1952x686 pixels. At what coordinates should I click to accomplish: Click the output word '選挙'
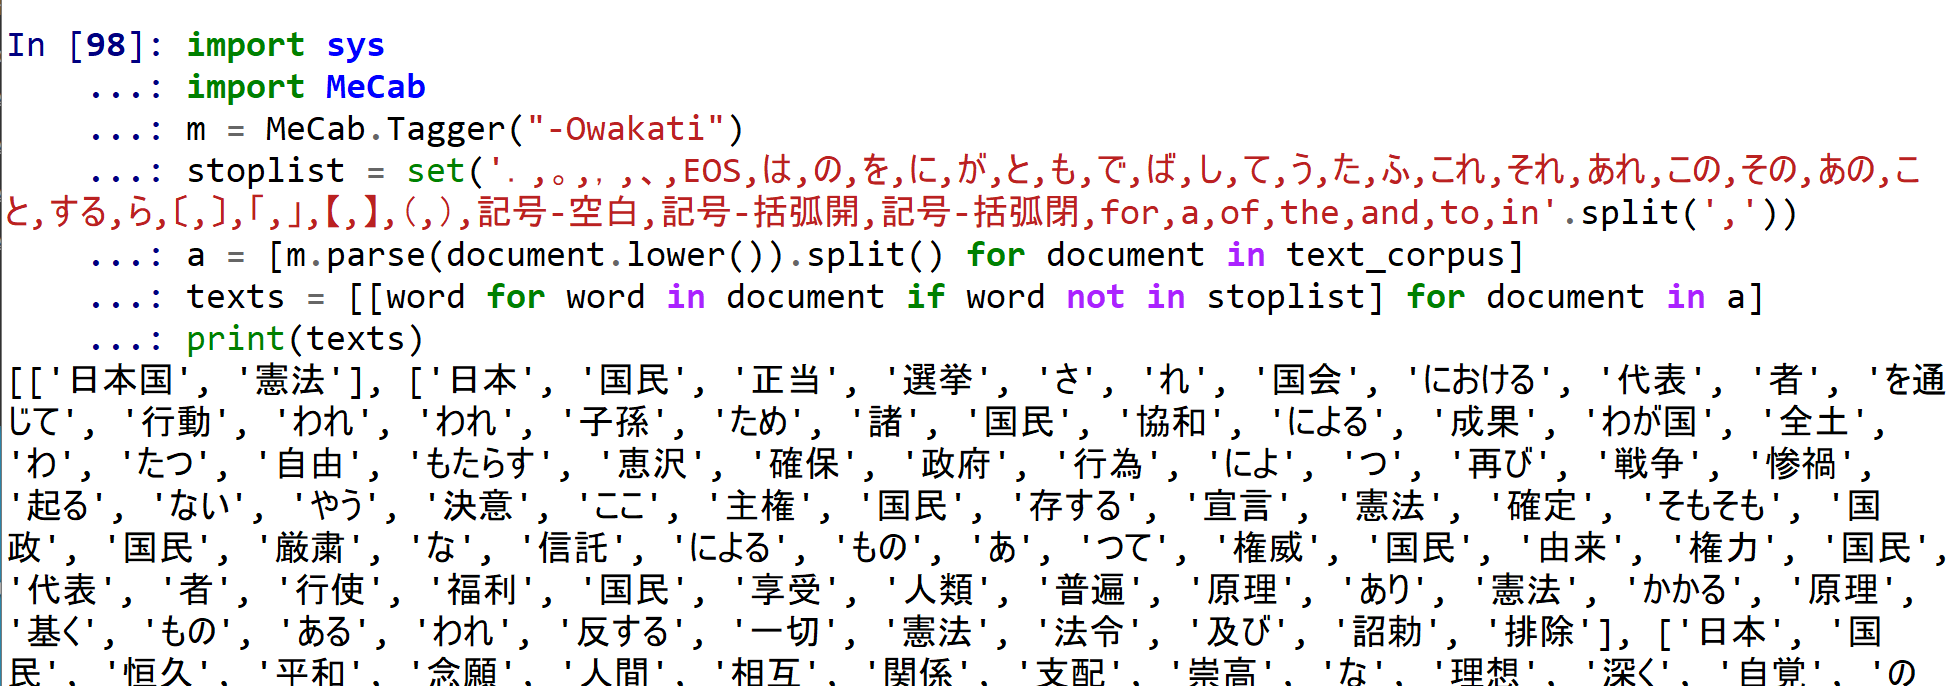coord(937,382)
